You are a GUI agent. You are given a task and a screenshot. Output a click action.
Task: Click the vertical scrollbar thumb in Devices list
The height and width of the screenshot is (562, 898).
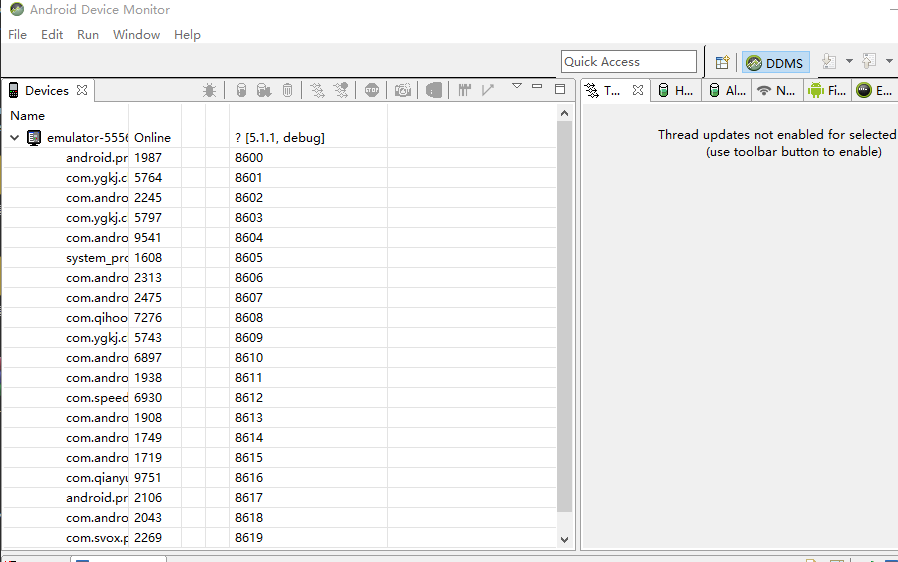point(564,316)
